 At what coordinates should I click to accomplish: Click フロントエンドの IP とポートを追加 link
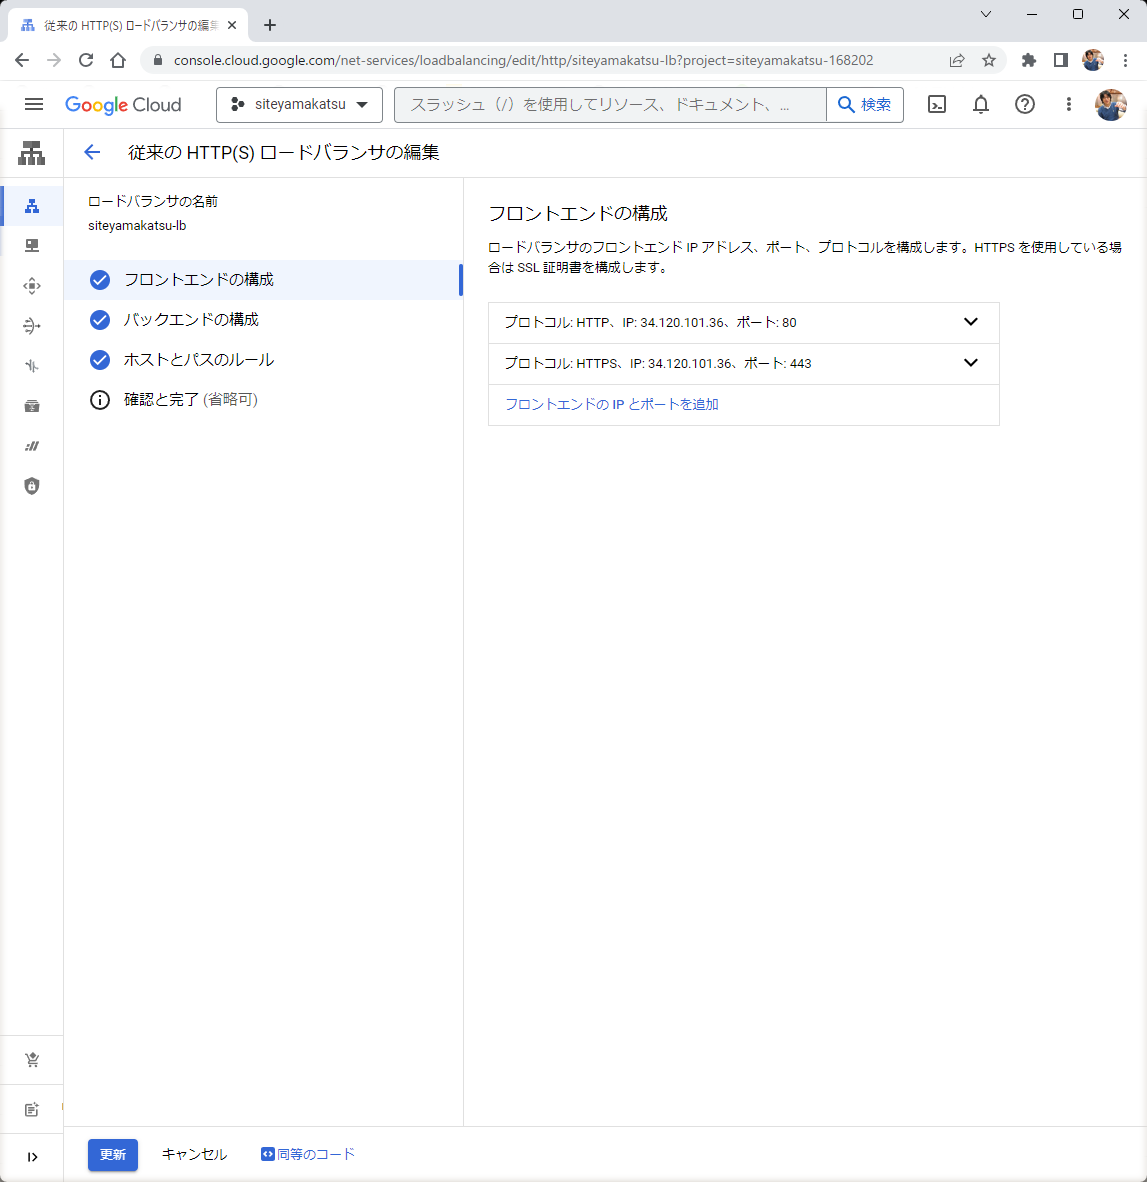pos(612,405)
